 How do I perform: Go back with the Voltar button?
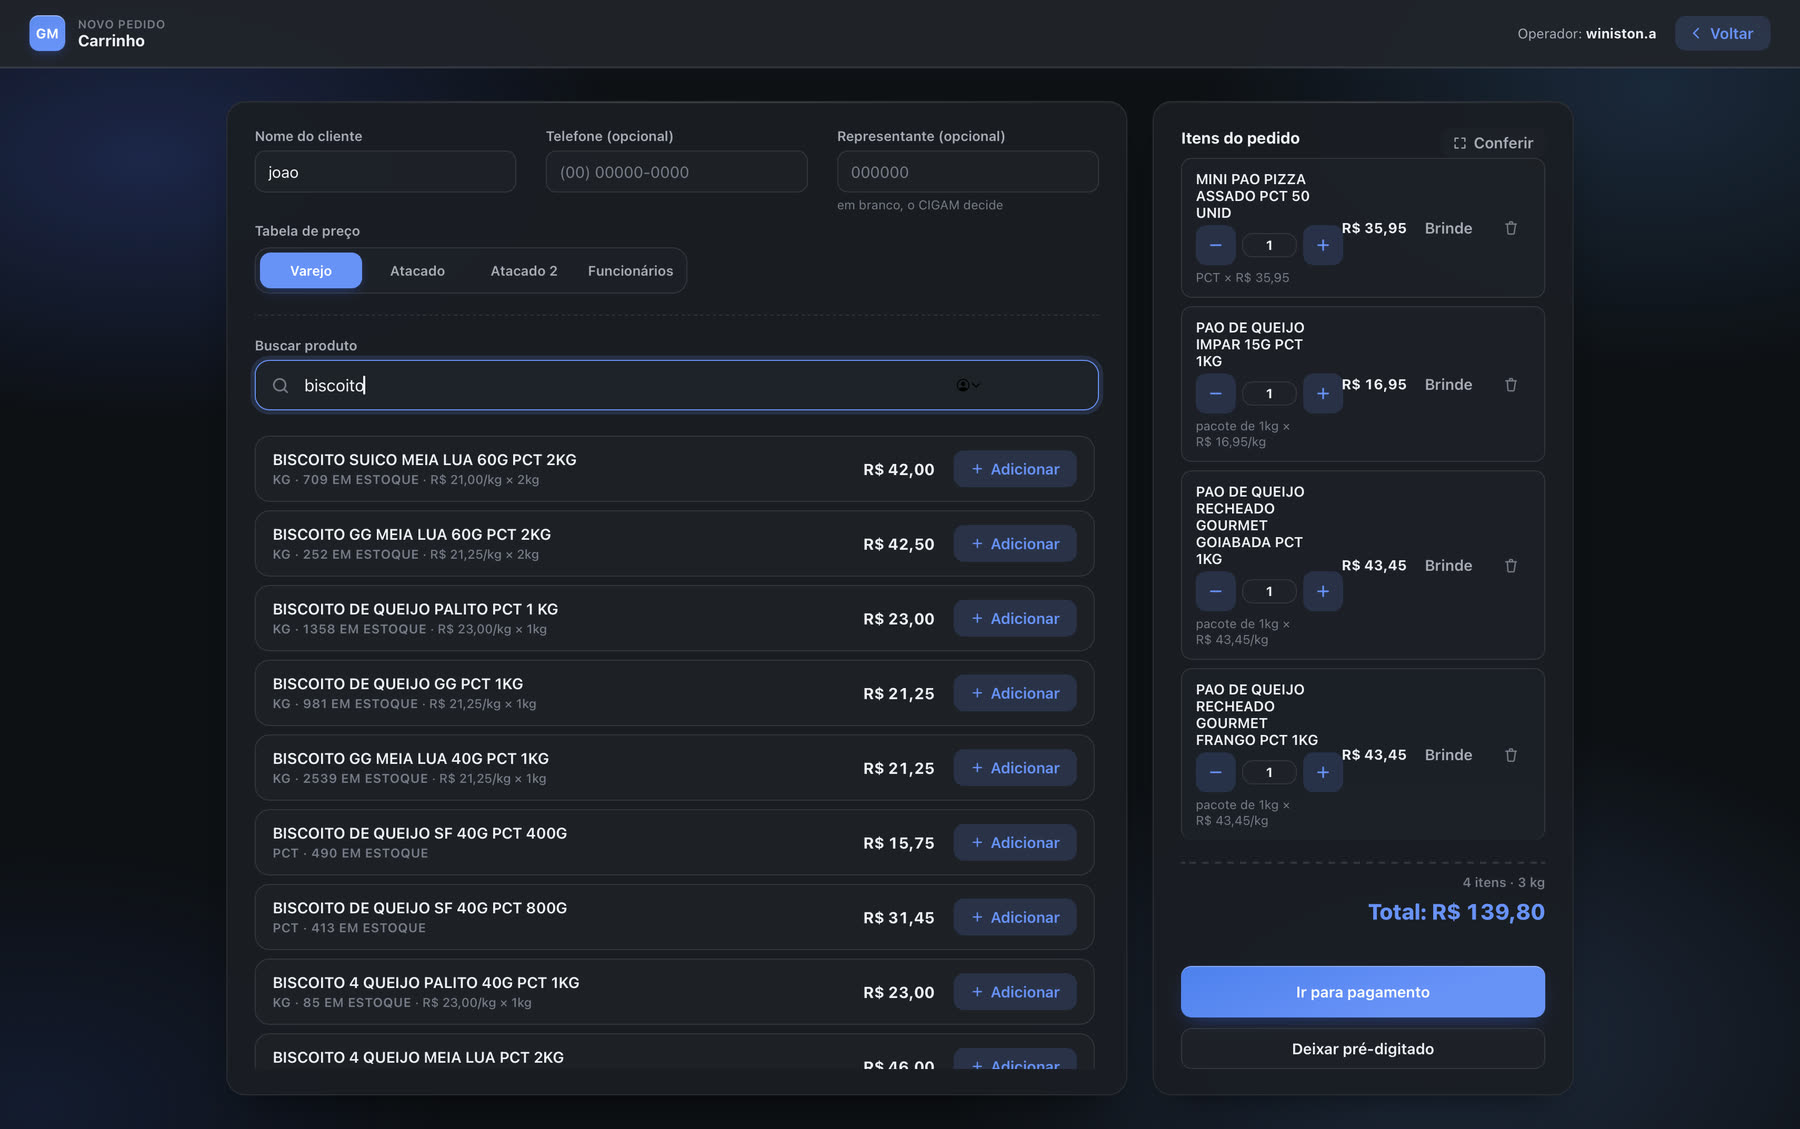click(x=1722, y=33)
